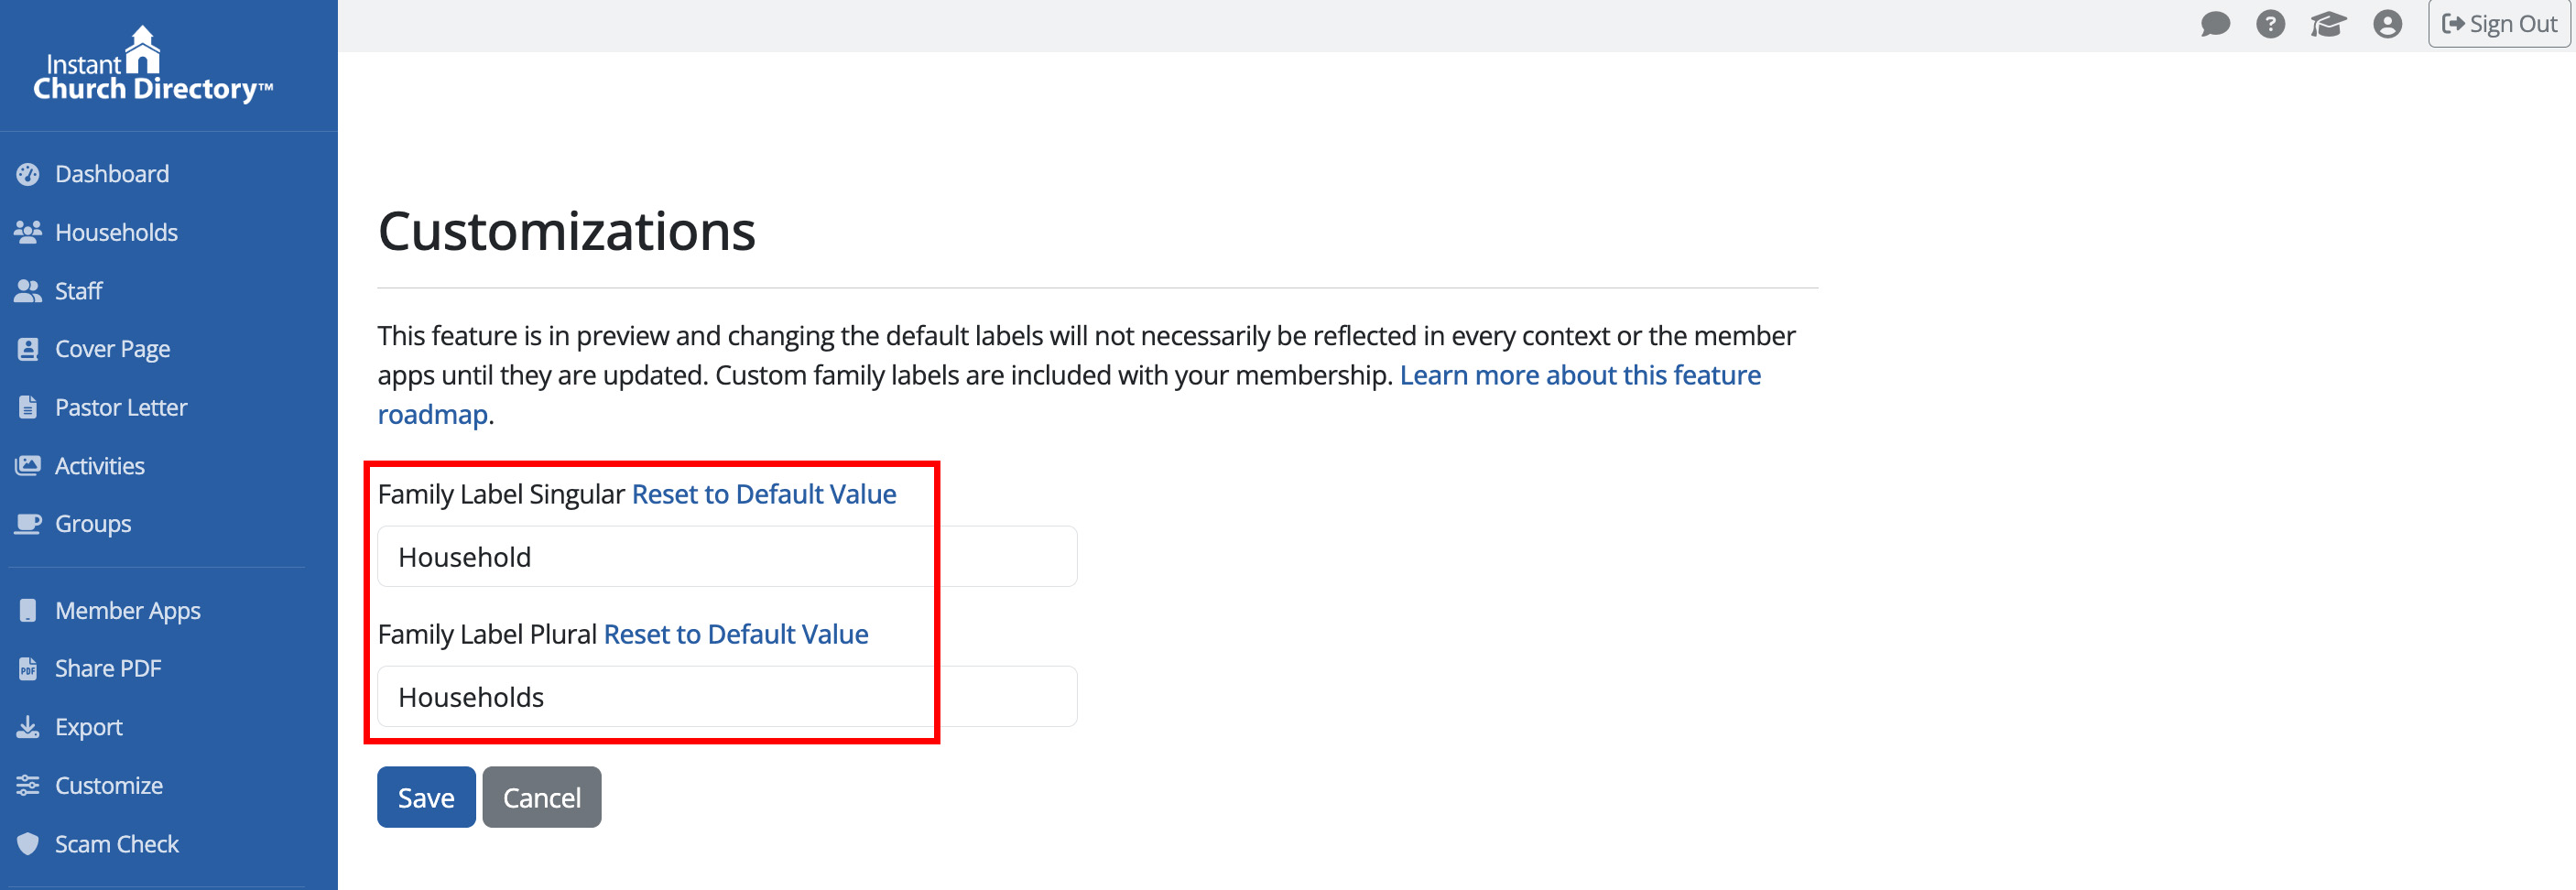Click the Instant Church Directory logo
The width and height of the screenshot is (2576, 890).
coord(152,66)
